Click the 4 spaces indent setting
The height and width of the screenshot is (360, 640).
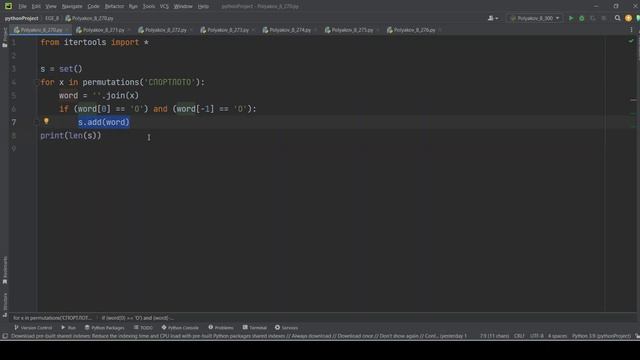click(558, 336)
